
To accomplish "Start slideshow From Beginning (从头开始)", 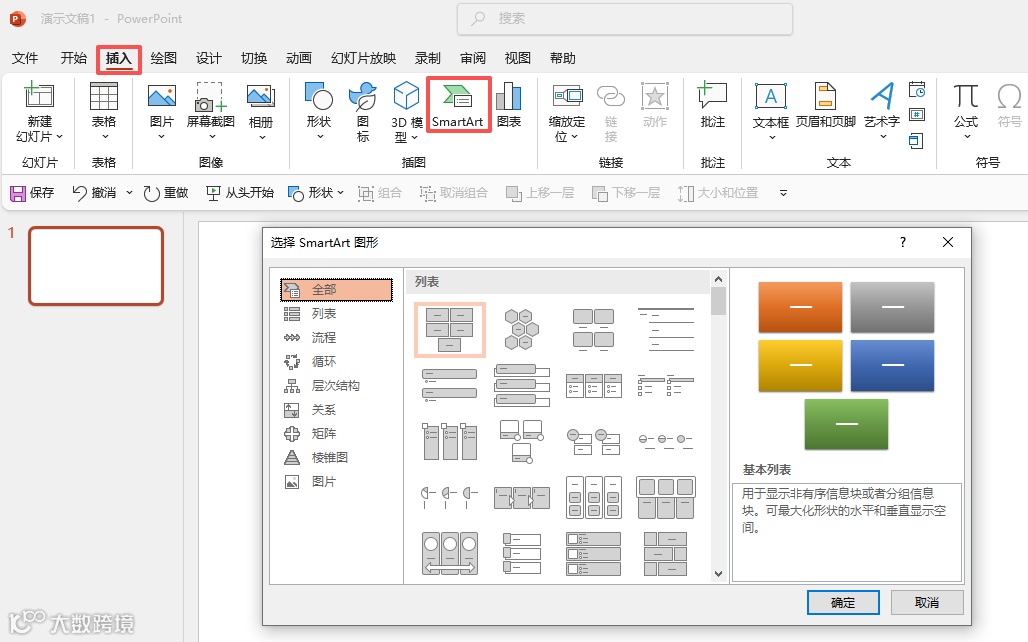I will click(x=239, y=193).
